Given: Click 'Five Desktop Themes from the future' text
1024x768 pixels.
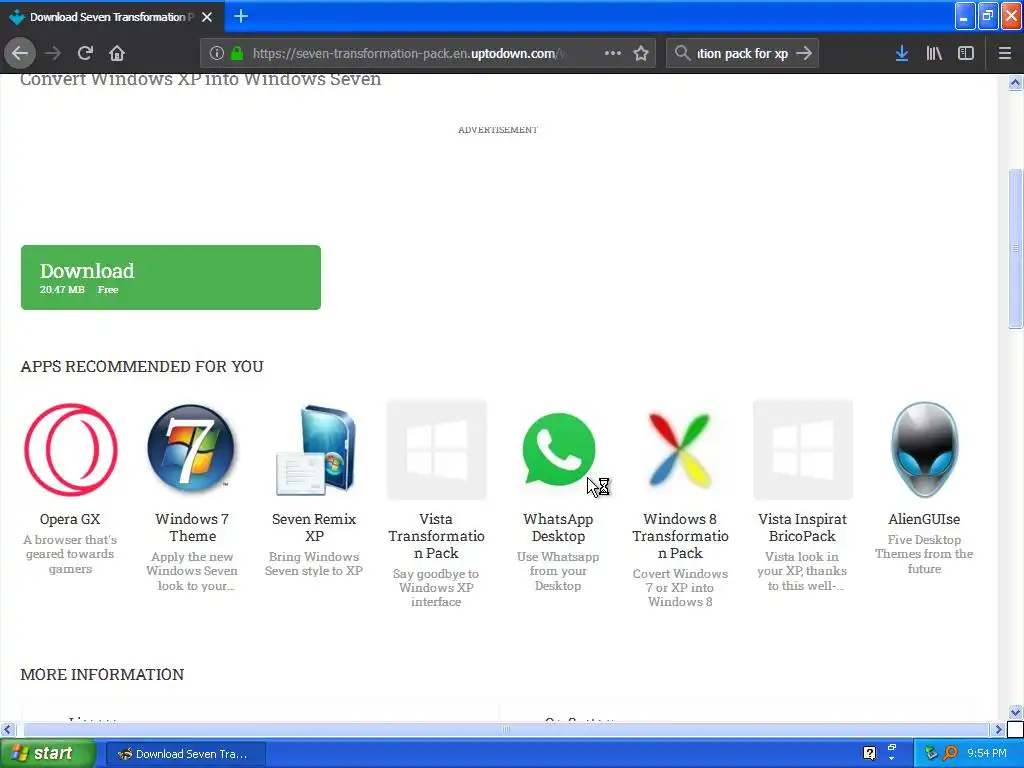Looking at the screenshot, I should 924,554.
